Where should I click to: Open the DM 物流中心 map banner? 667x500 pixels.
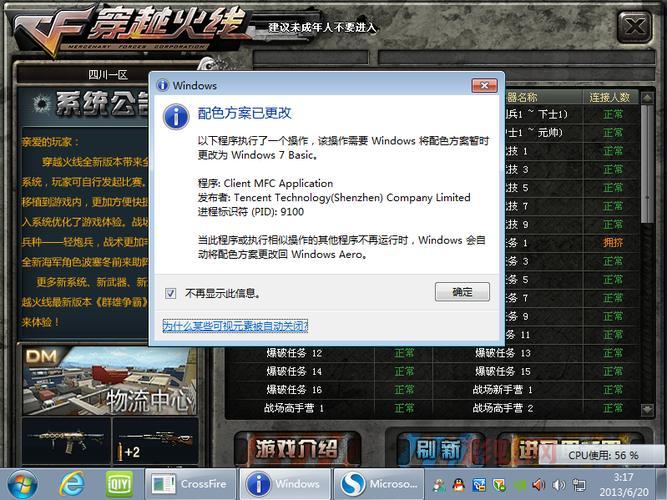tap(109, 380)
